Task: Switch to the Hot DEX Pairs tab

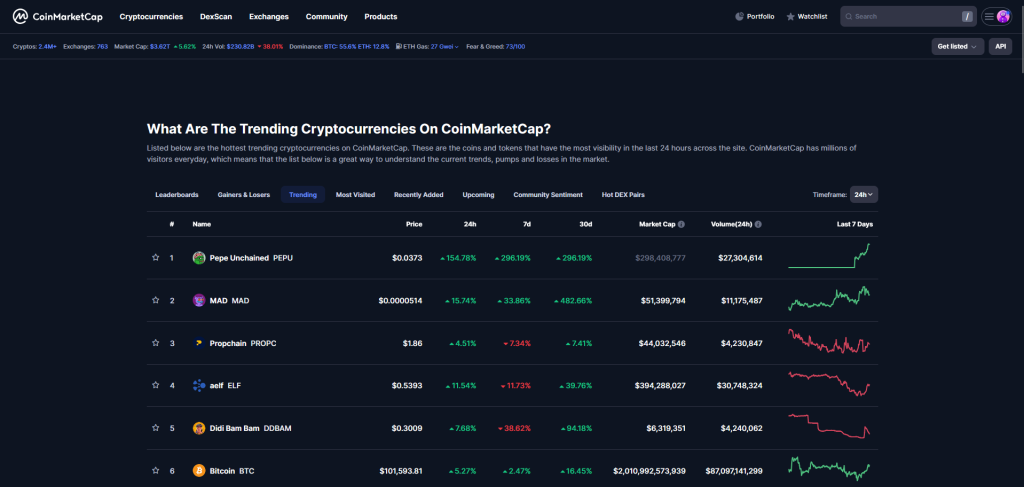Action: tap(624, 195)
